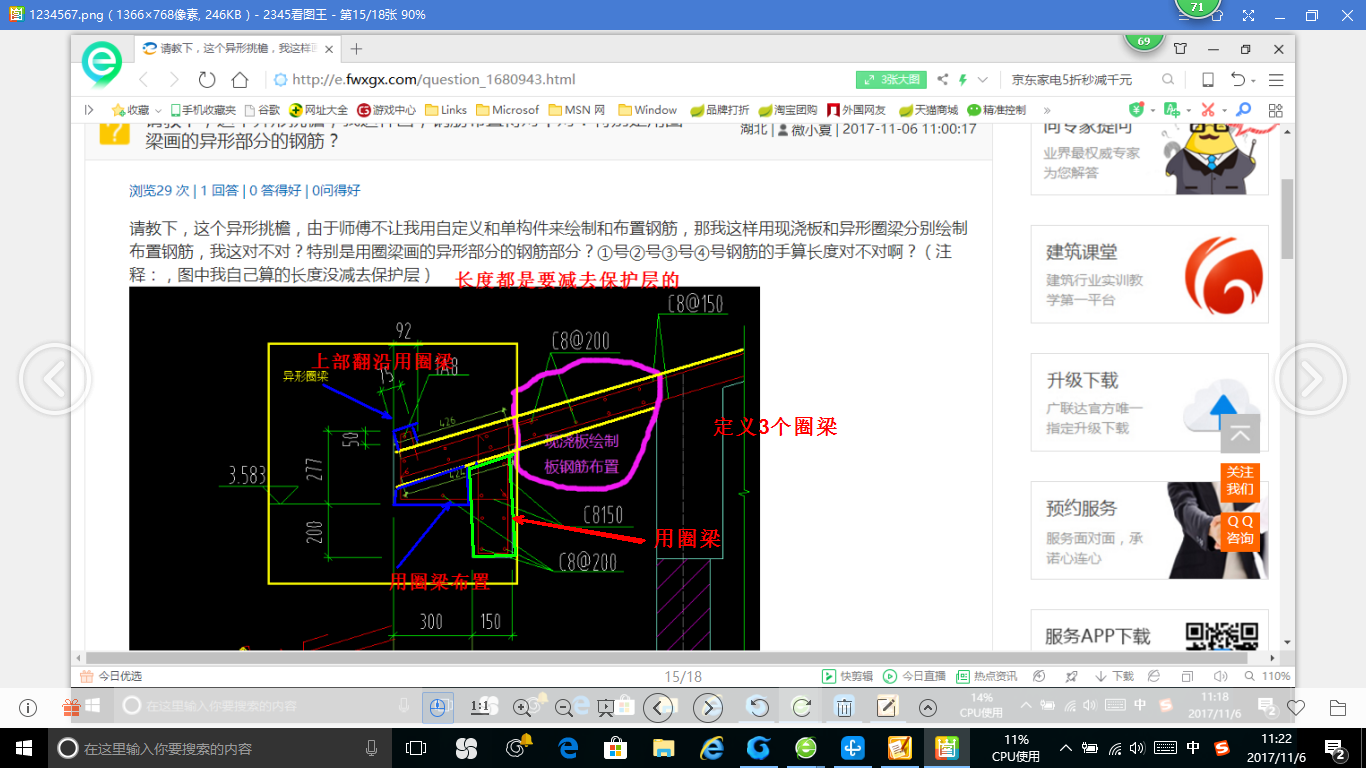Fit image to window in viewer toolbar

tap(438, 708)
